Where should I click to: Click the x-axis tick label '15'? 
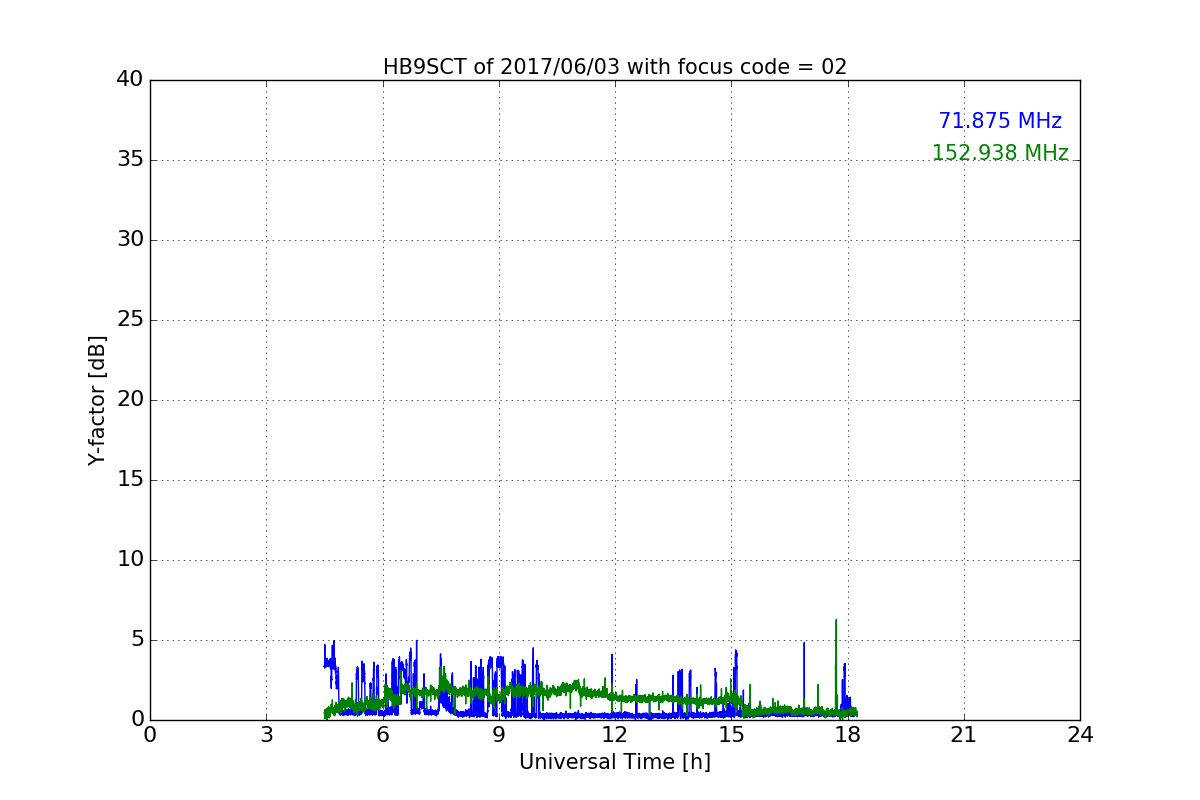click(731, 734)
